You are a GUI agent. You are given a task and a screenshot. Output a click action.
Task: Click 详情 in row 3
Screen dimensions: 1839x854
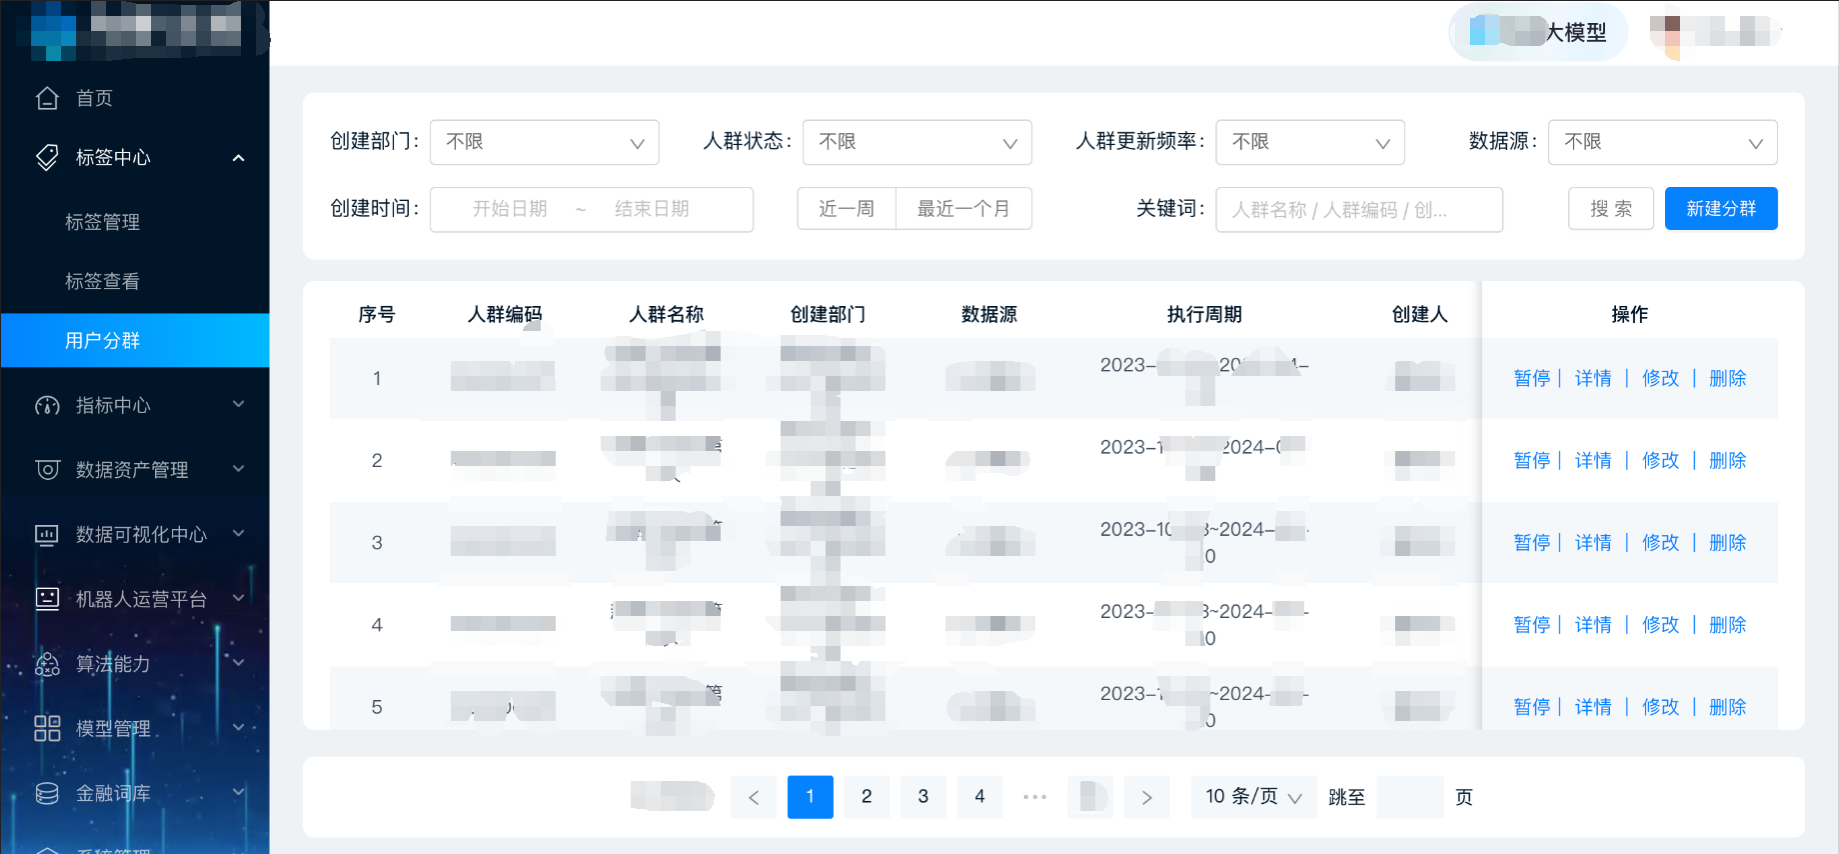(1593, 542)
